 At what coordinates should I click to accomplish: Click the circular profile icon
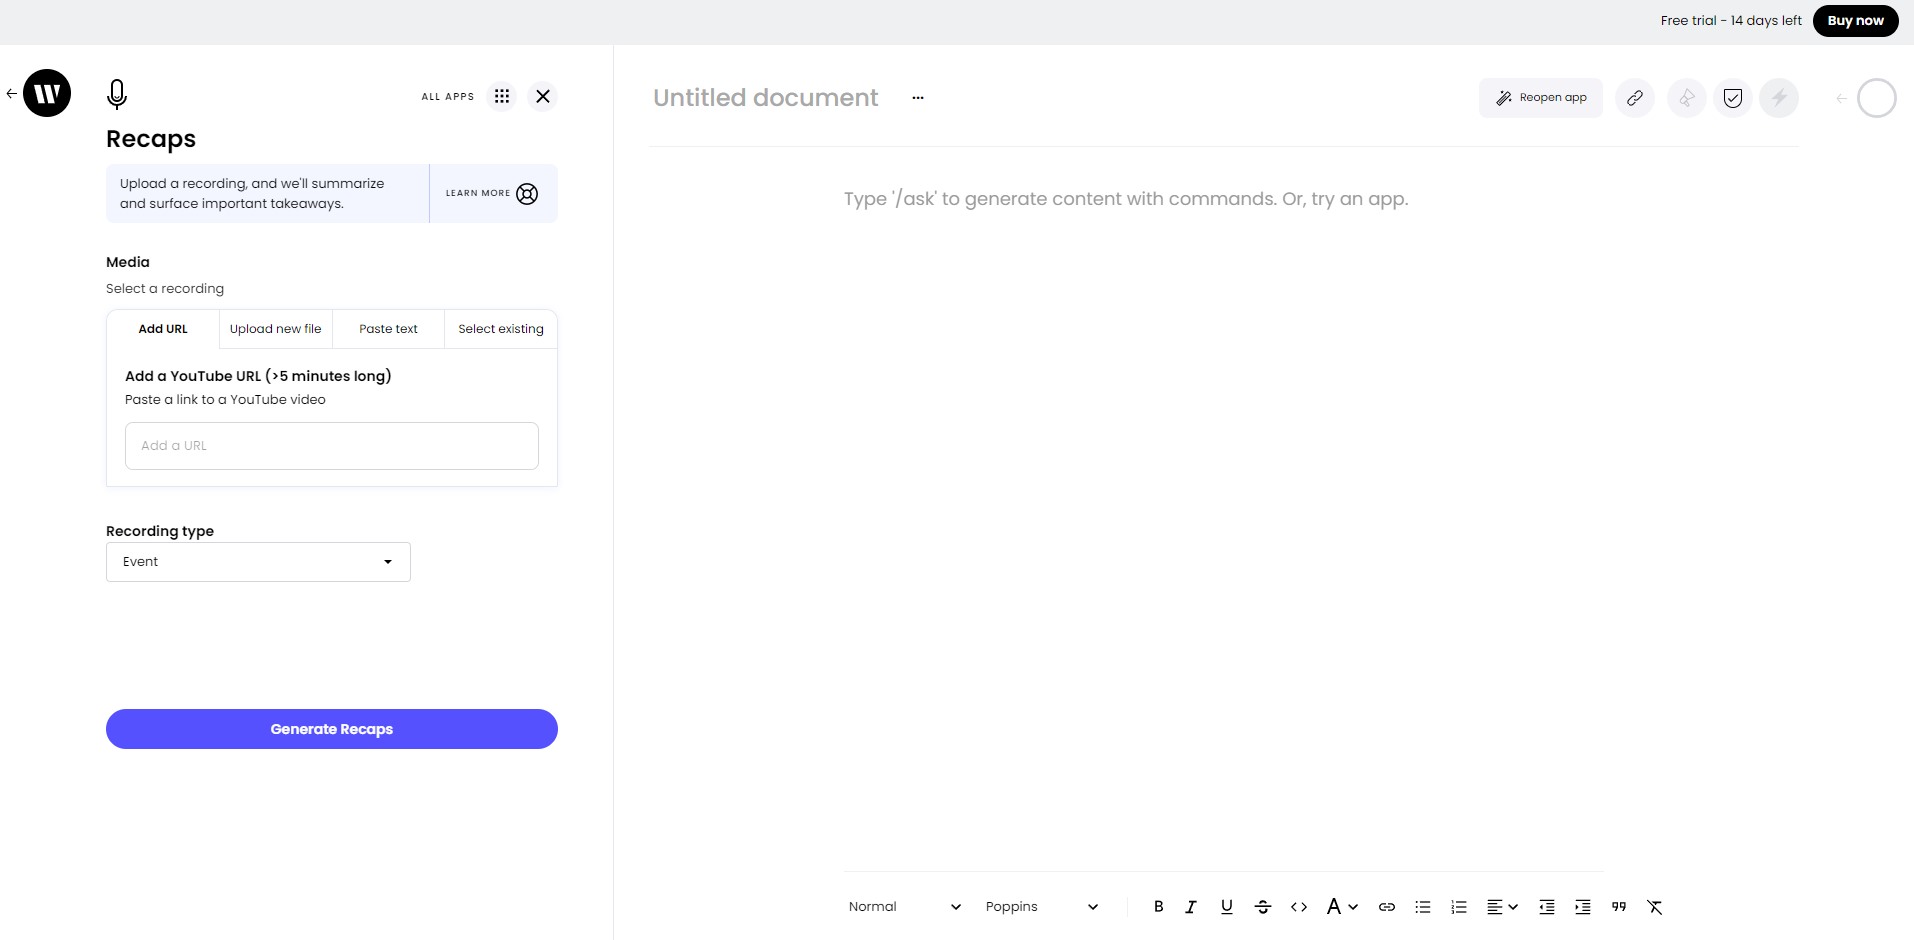pos(1877,98)
